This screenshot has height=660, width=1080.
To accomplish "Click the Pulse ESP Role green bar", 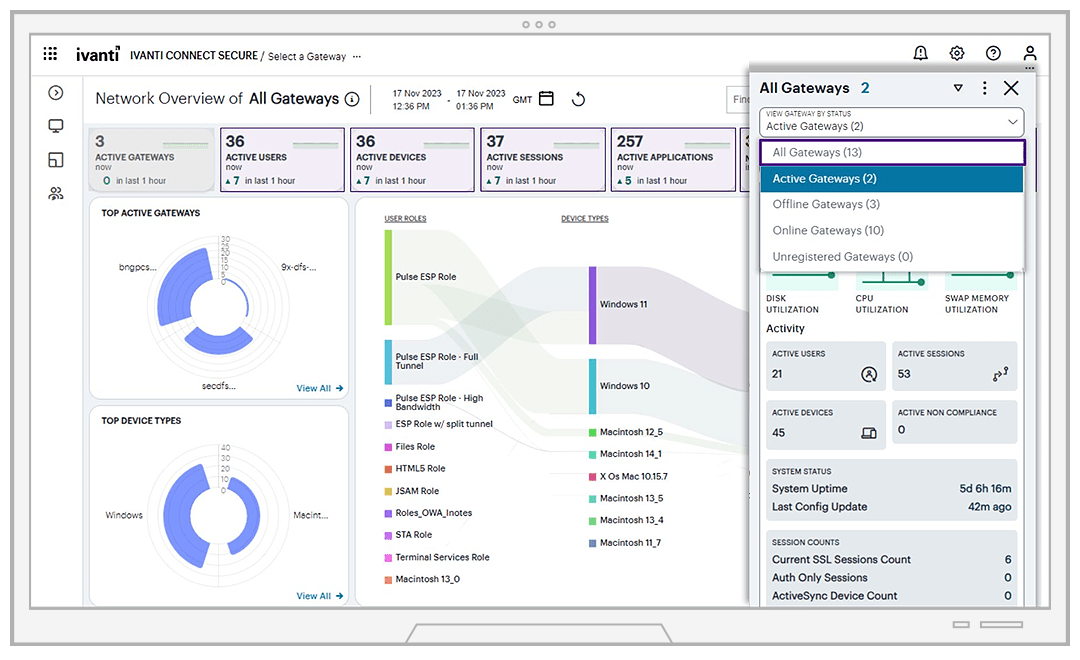I will pyautogui.click(x=388, y=278).
